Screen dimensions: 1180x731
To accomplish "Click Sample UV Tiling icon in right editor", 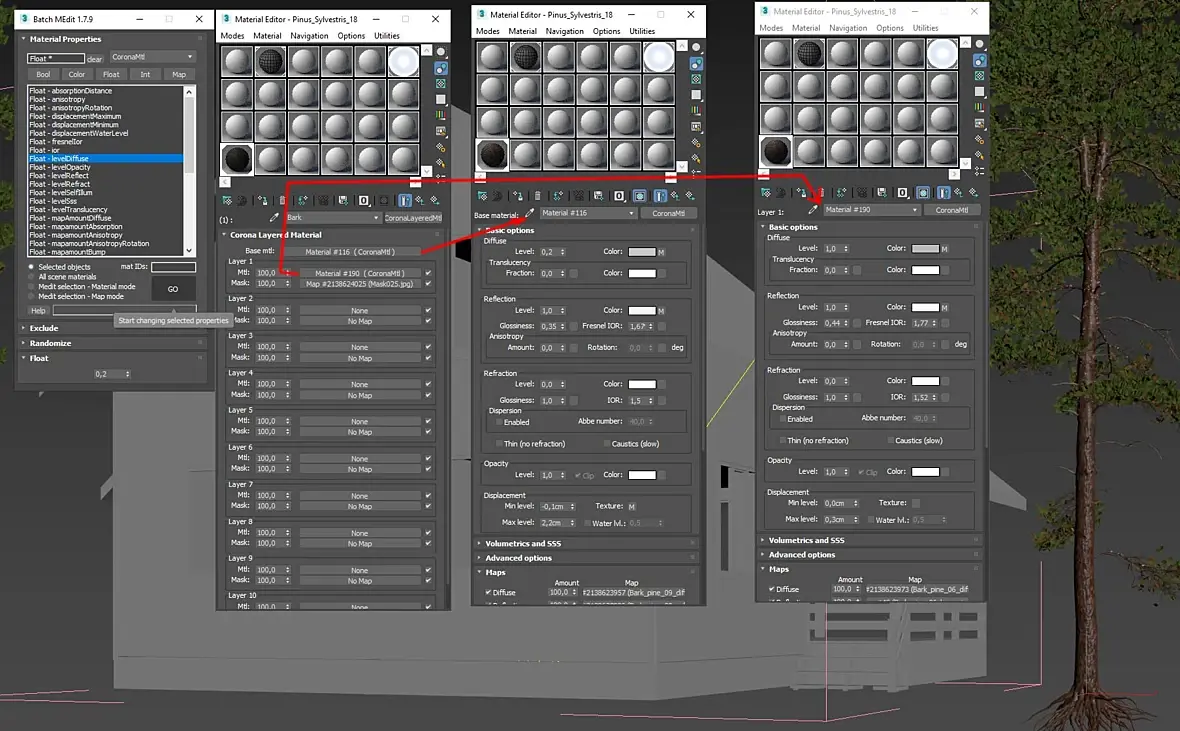I will point(979,92).
